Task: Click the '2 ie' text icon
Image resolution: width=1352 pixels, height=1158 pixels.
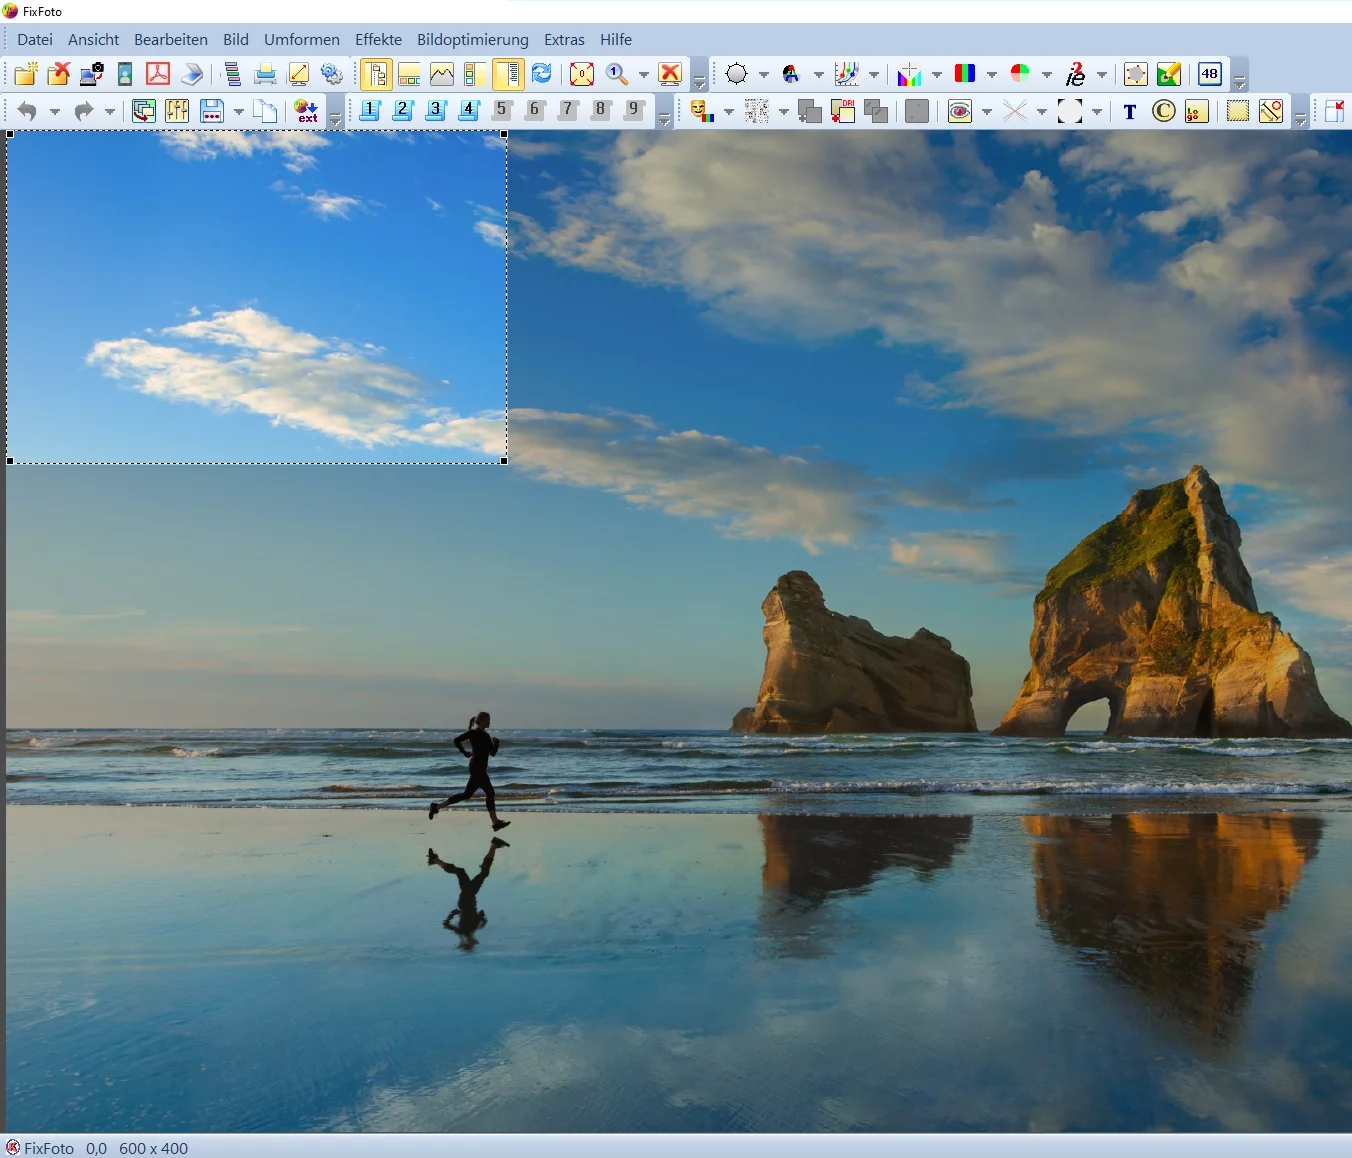Action: pyautogui.click(x=1075, y=74)
